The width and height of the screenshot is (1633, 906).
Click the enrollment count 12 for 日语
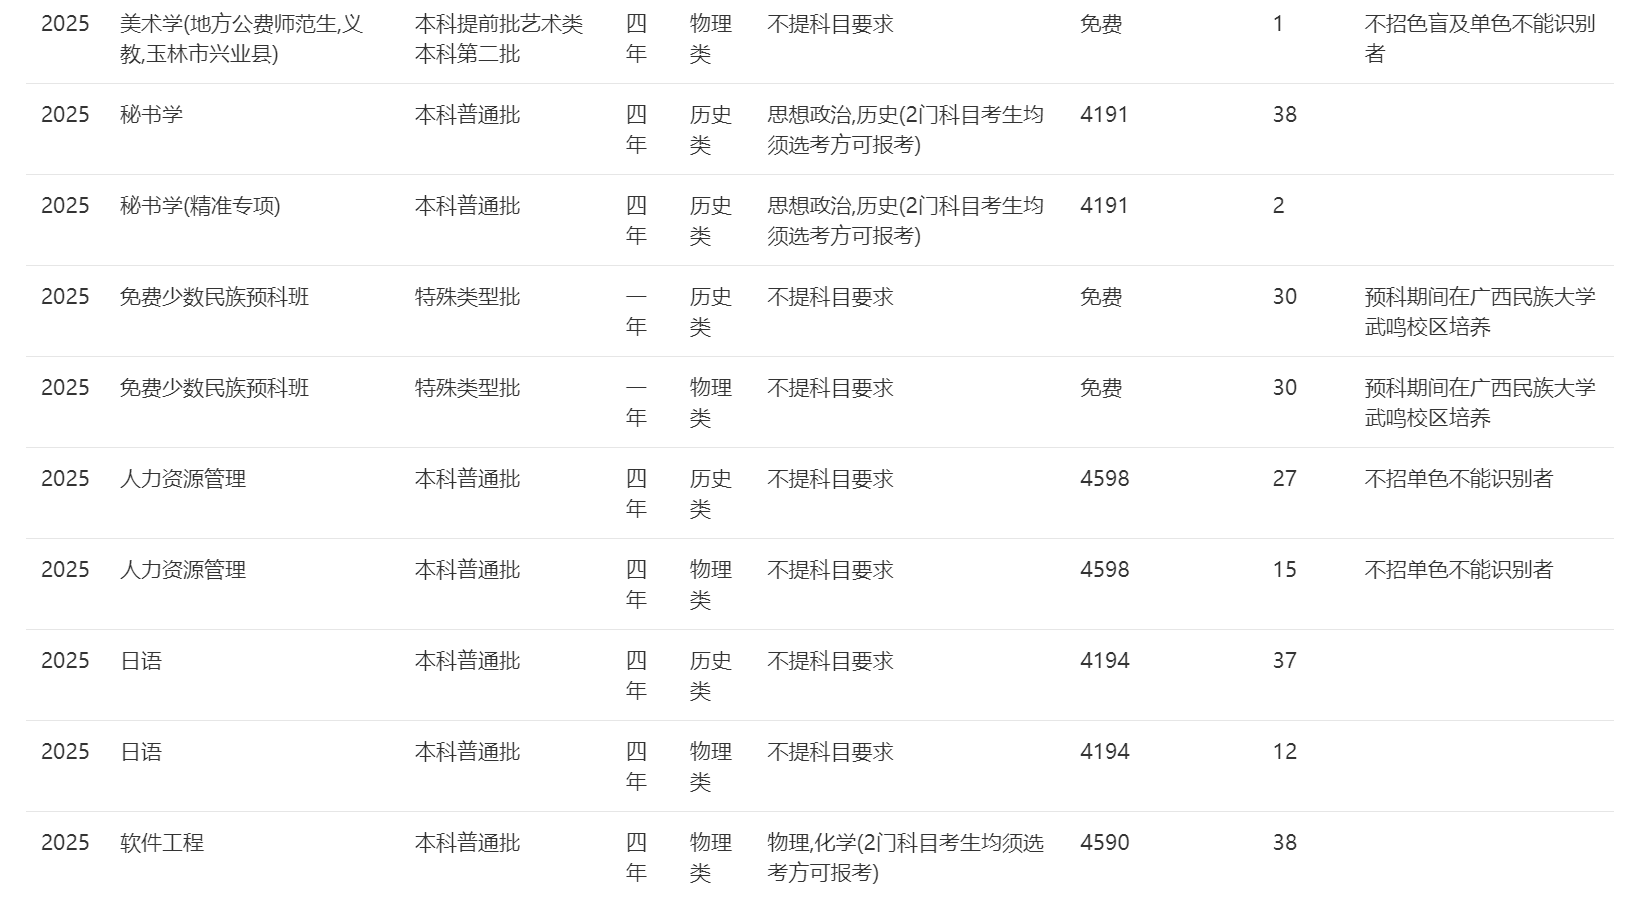[1284, 752]
